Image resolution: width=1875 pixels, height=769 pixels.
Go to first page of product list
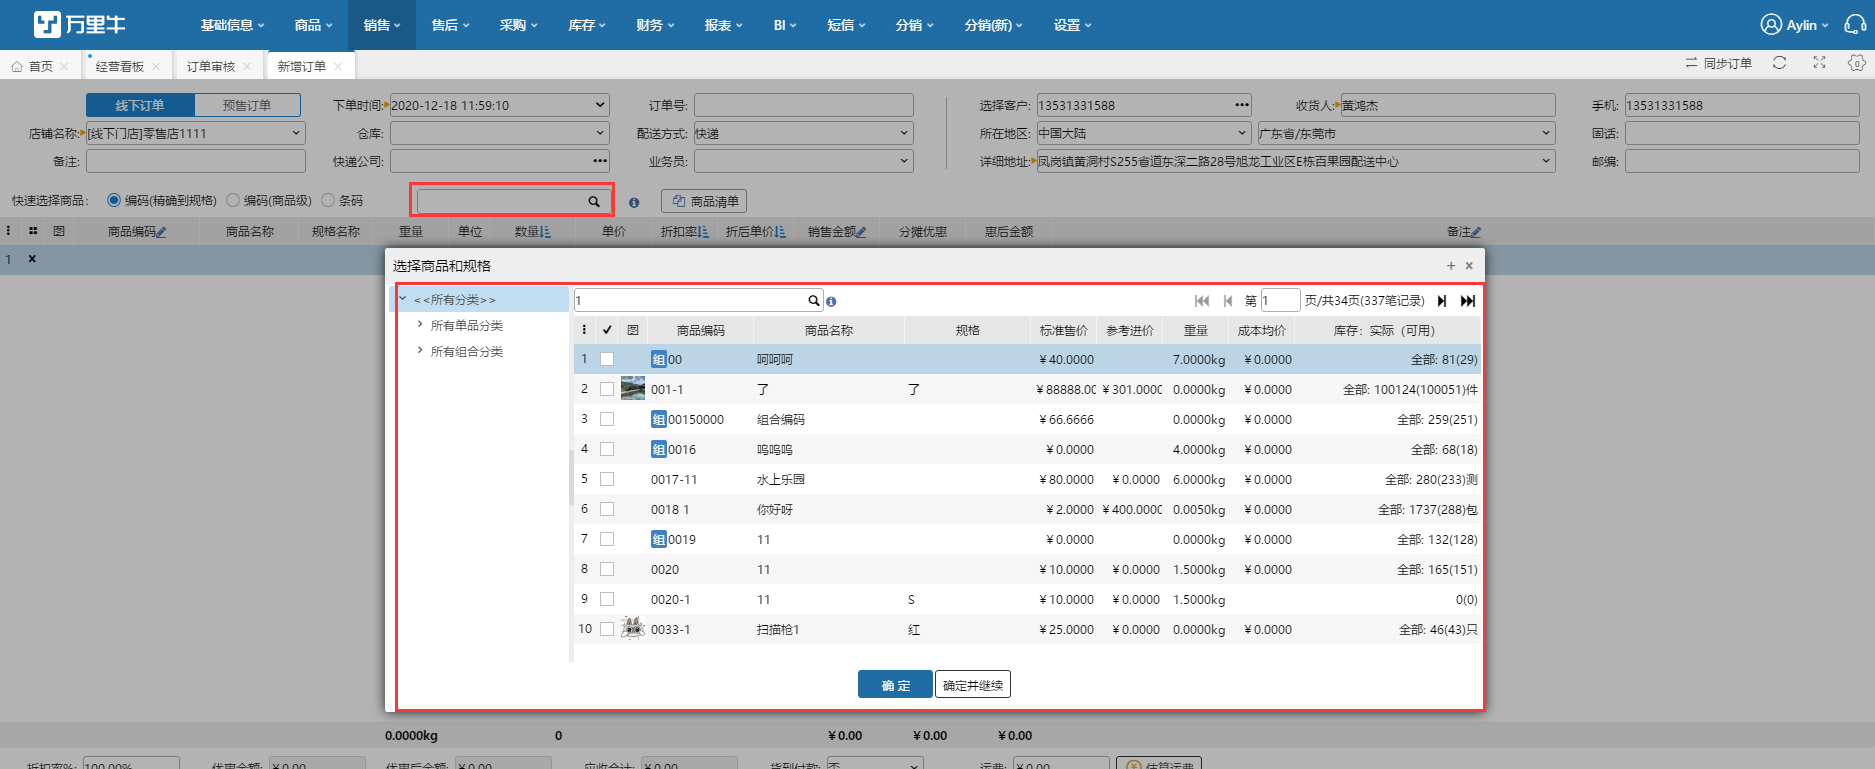[x=1202, y=301]
